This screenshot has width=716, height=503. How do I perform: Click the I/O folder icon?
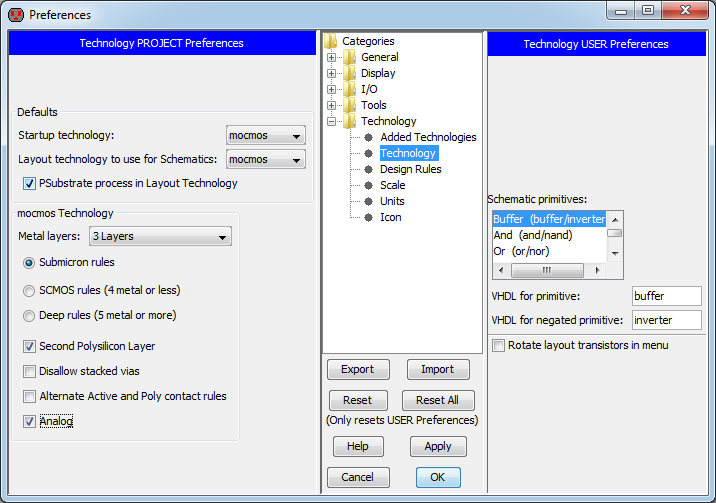tap(350, 89)
